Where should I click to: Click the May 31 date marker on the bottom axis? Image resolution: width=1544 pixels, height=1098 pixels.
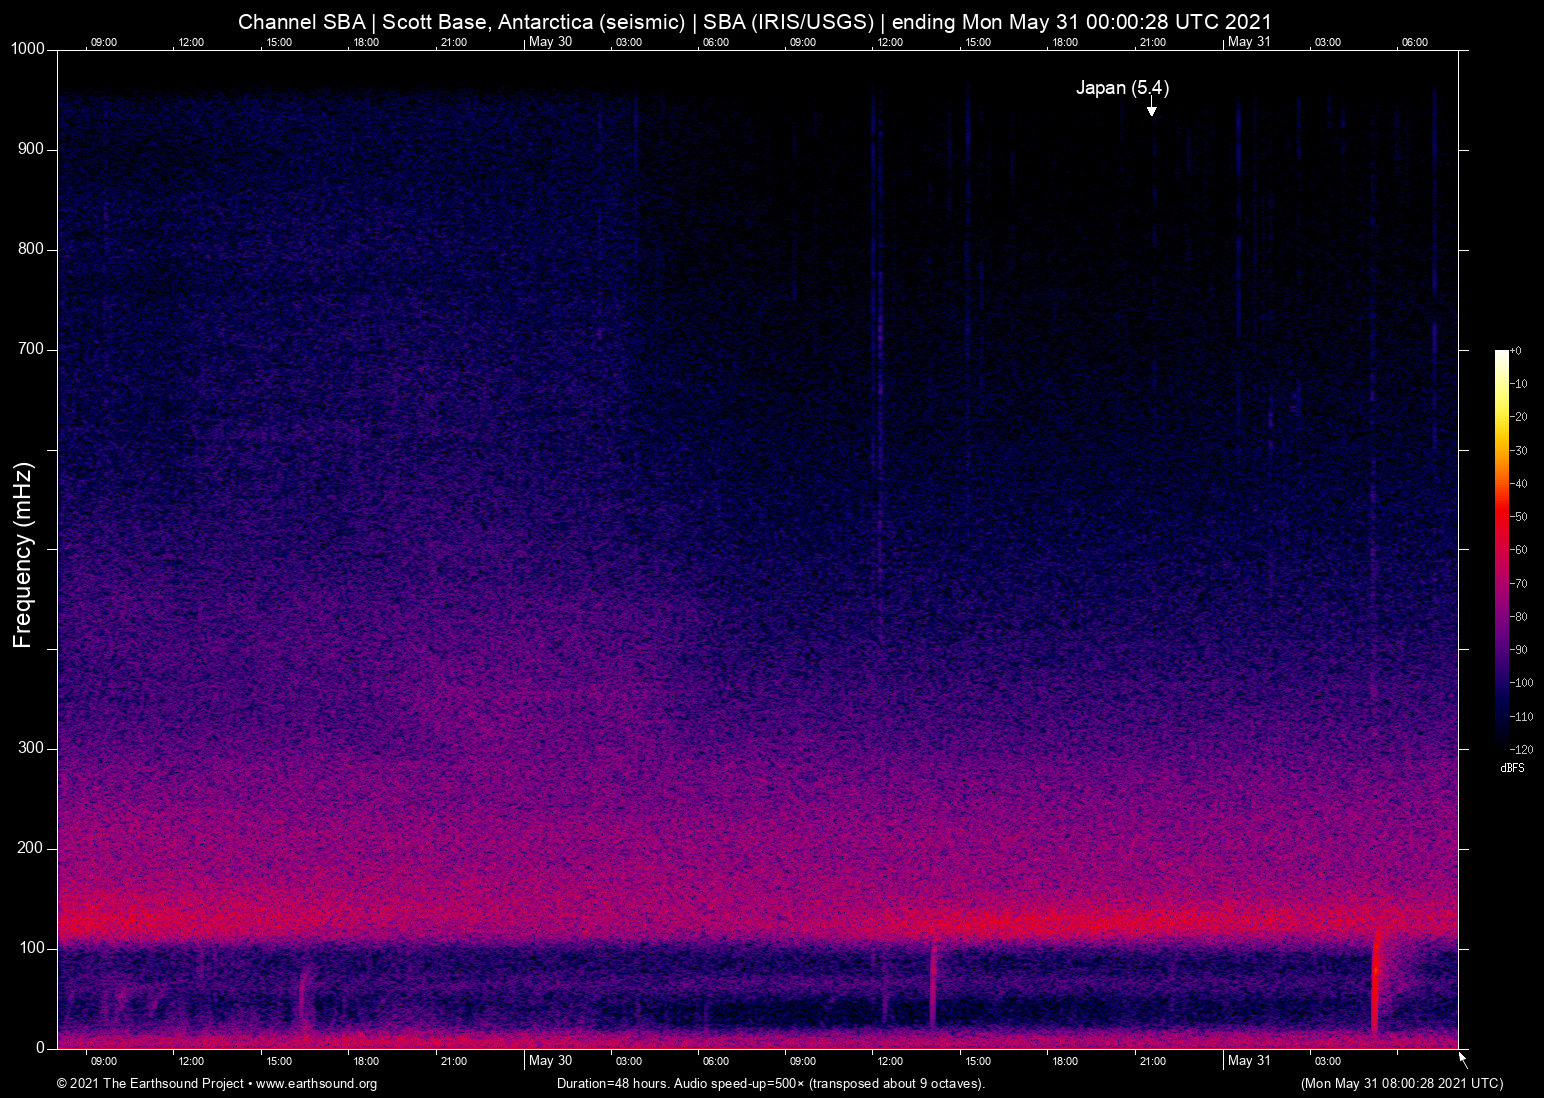pyautogui.click(x=1249, y=1061)
